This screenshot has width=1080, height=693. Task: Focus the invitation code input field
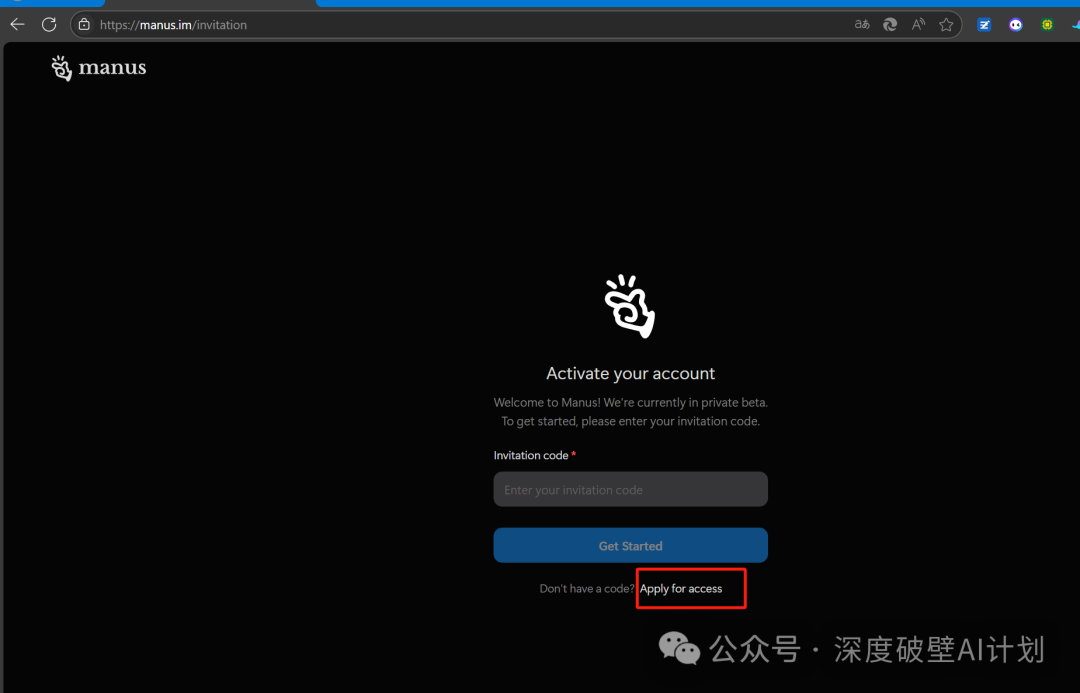[630, 489]
